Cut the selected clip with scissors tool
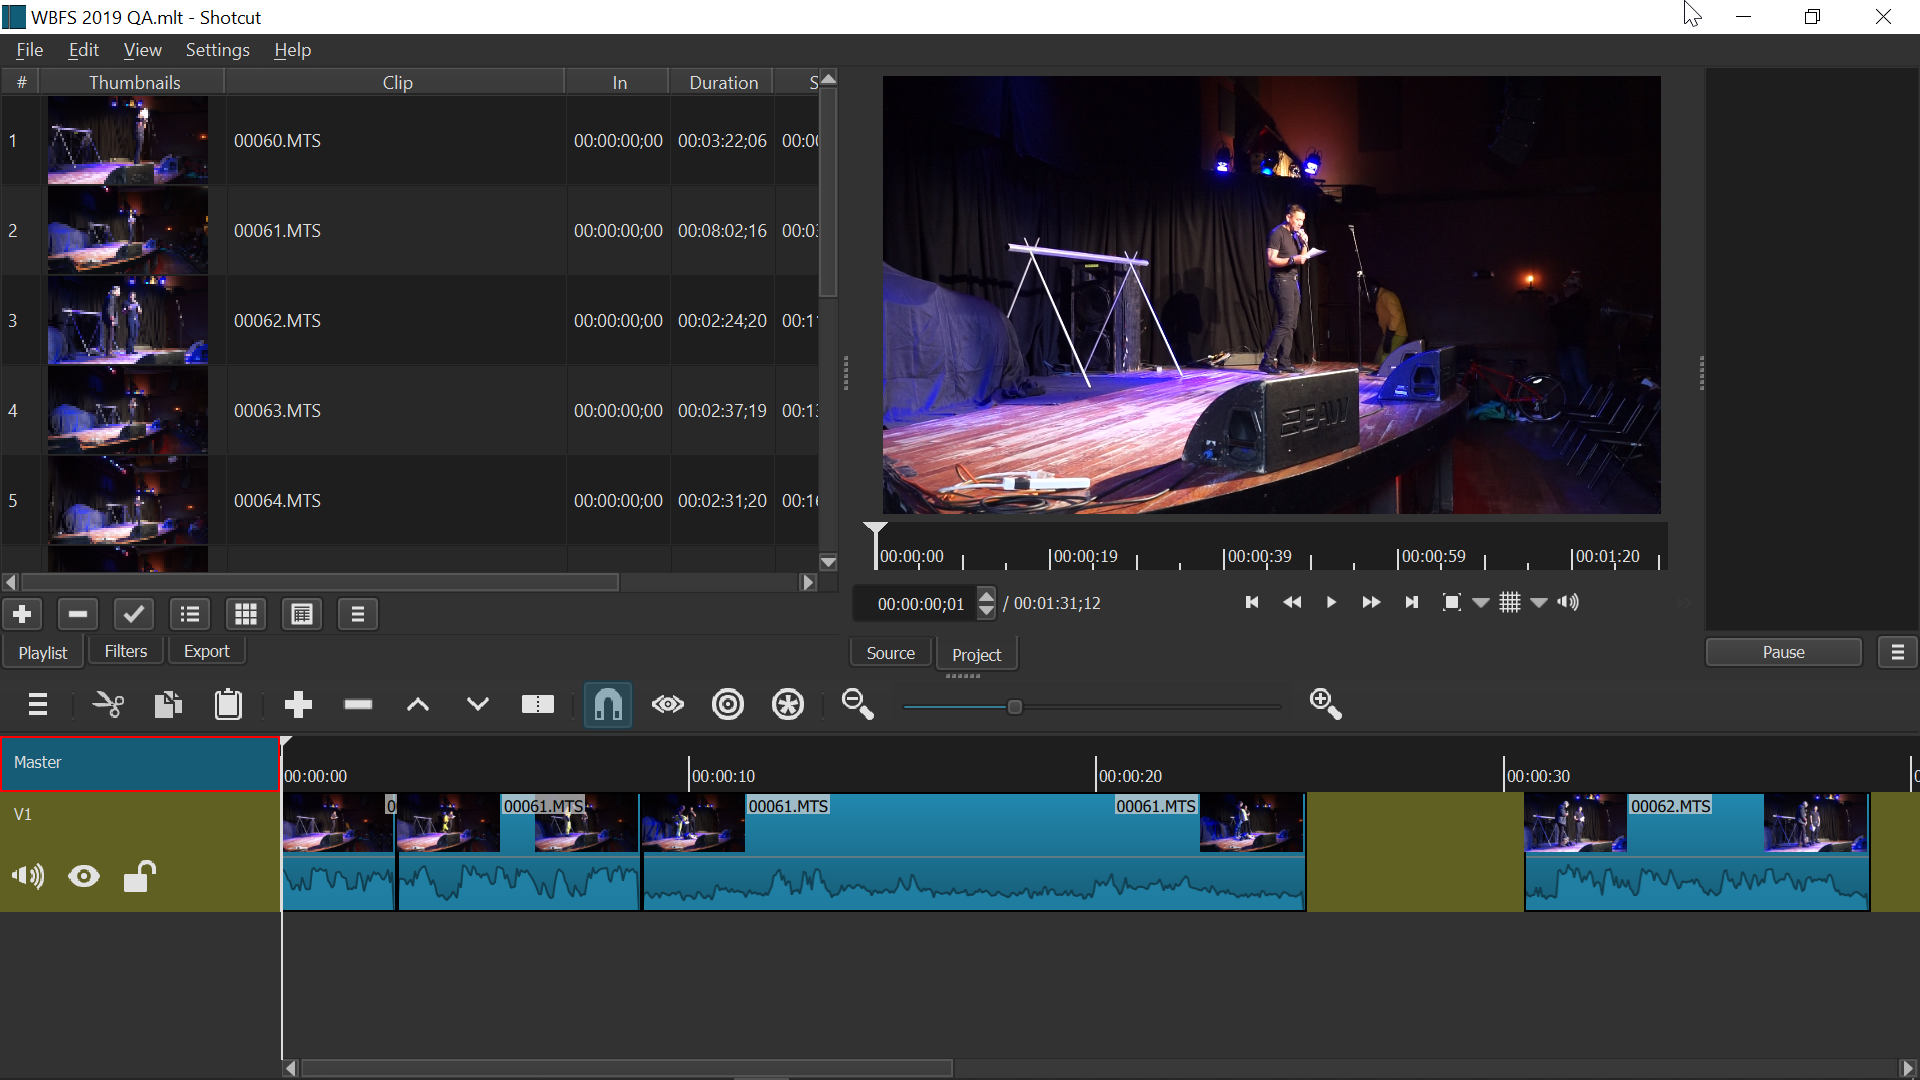Viewport: 1920px width, 1080px height. coord(107,704)
